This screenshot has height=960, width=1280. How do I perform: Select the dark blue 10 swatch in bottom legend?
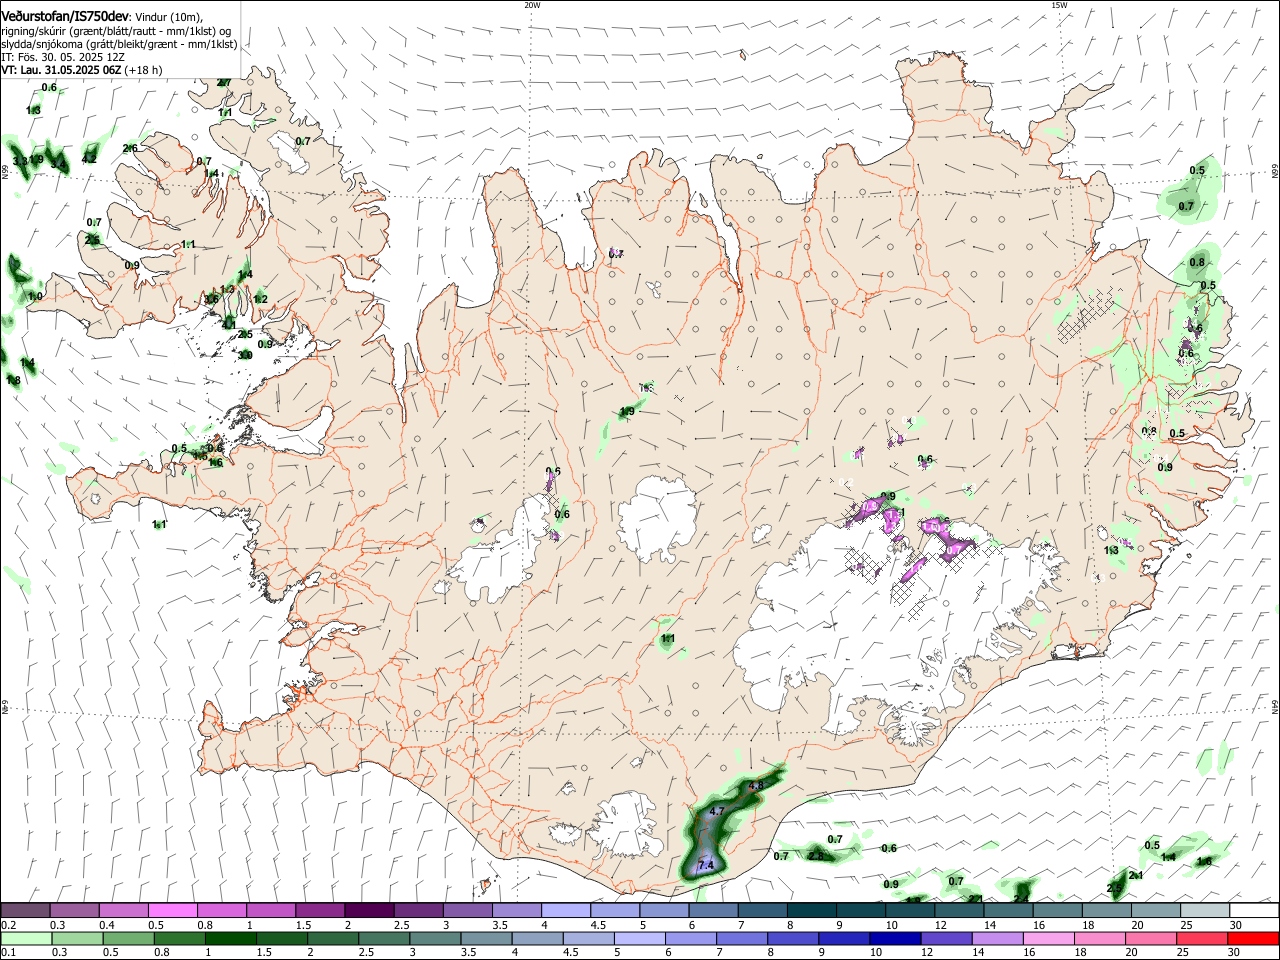coord(894,938)
